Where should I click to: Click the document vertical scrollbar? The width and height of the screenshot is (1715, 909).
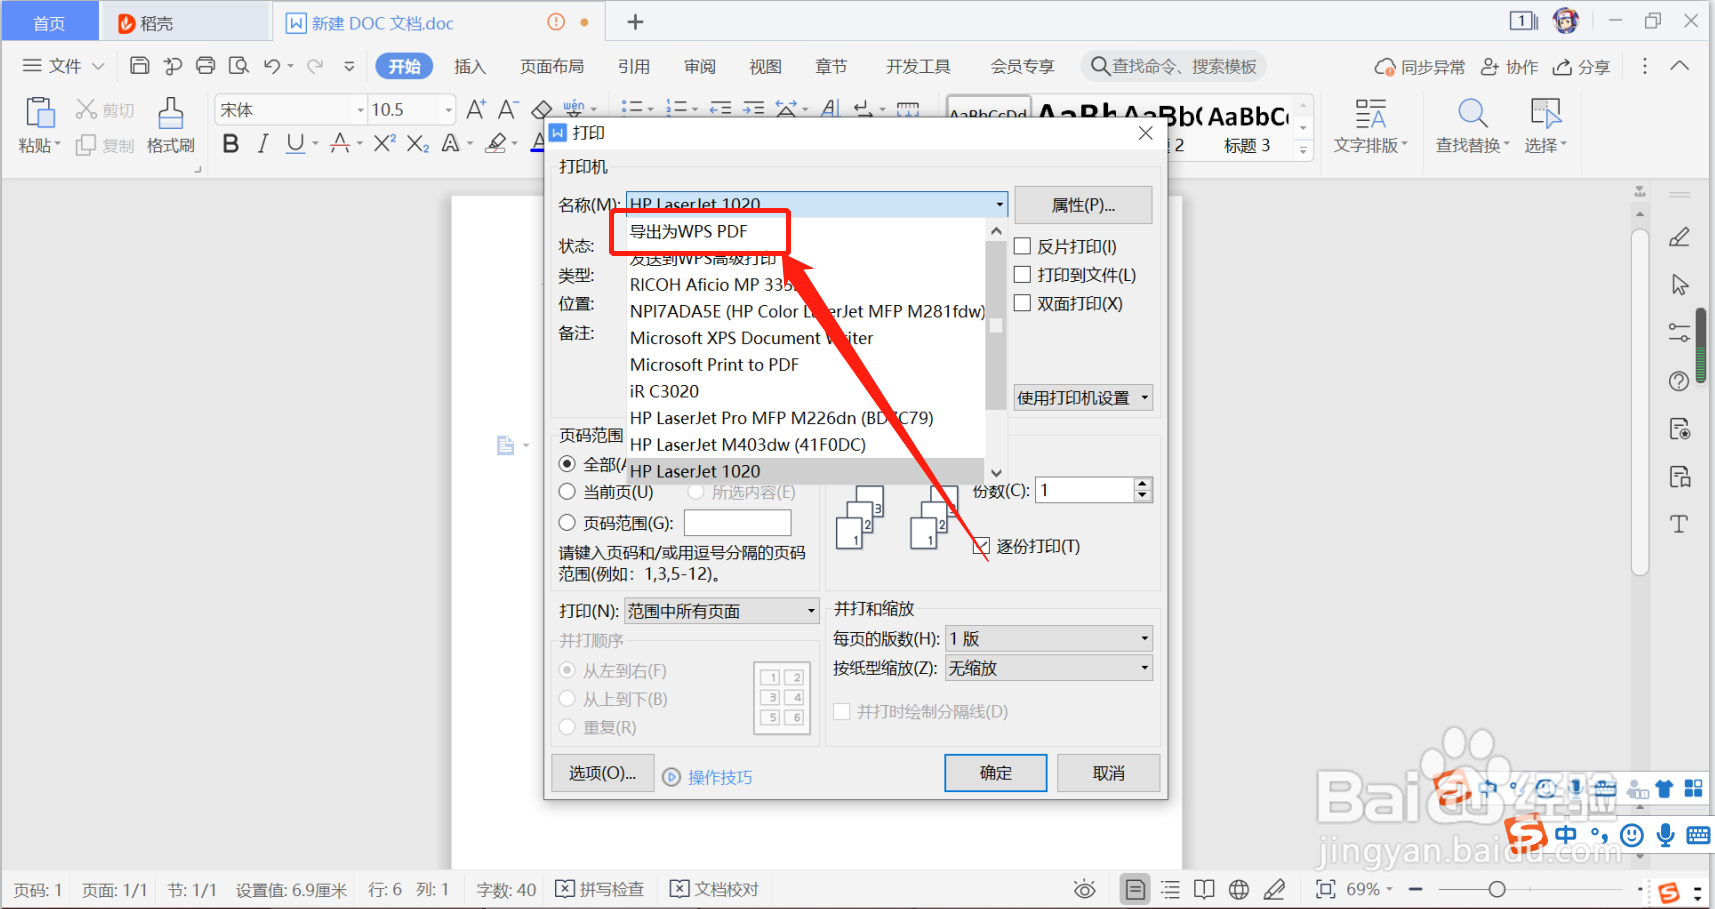[x=1640, y=402]
